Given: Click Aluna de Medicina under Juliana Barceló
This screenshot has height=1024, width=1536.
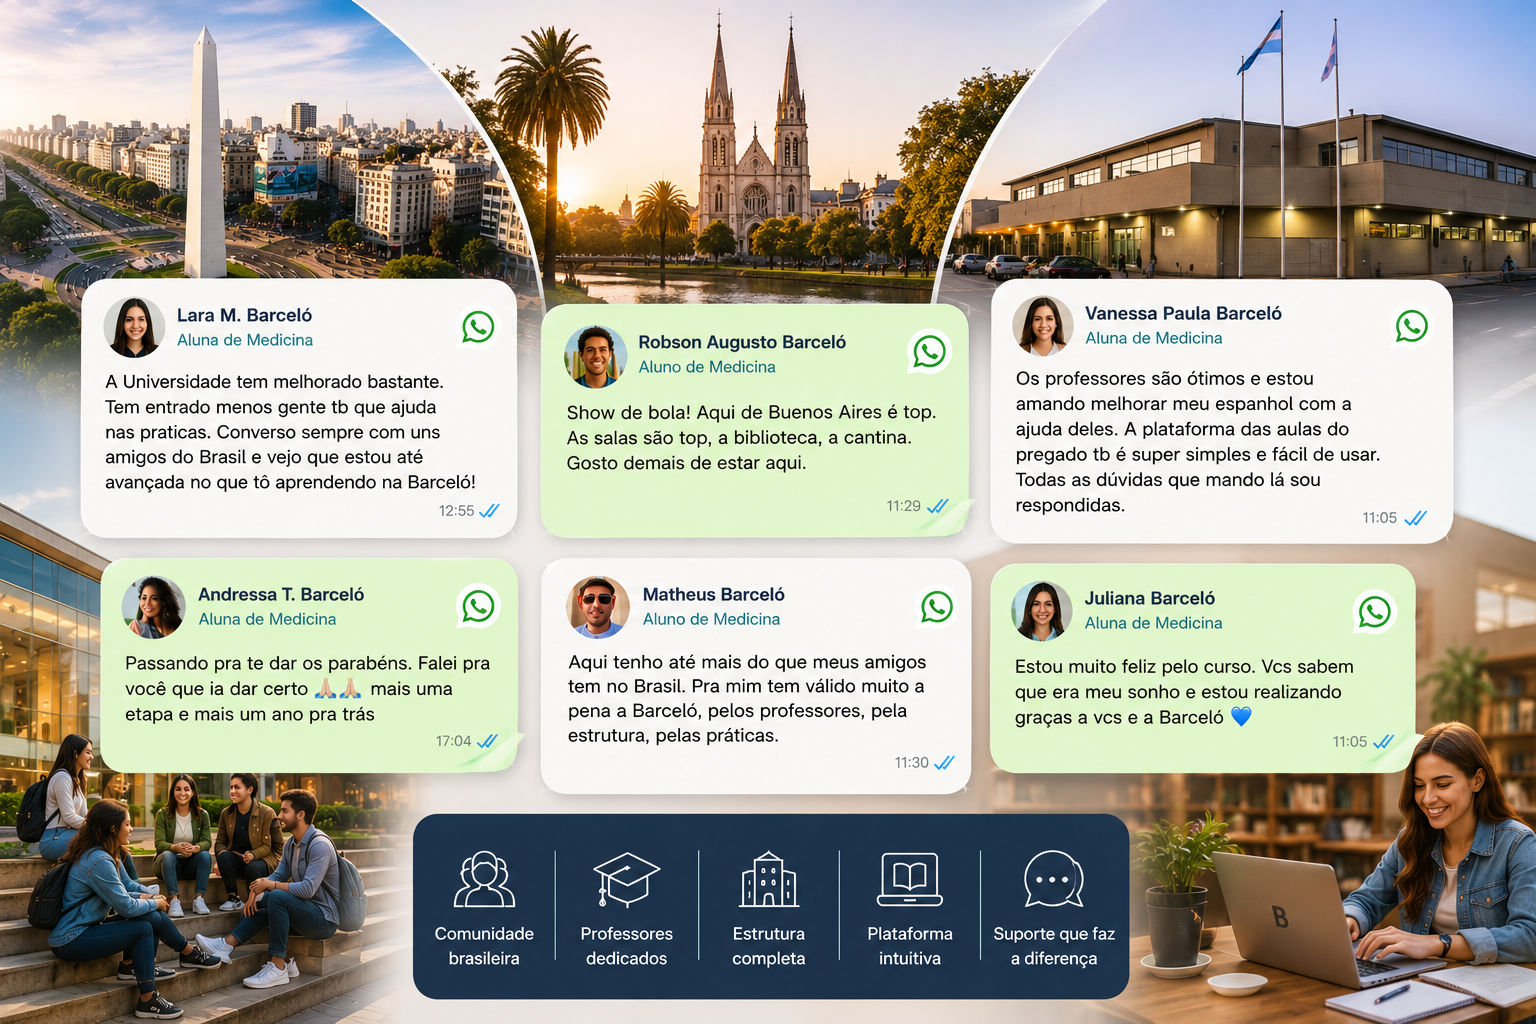Looking at the screenshot, I should [x=1154, y=623].
